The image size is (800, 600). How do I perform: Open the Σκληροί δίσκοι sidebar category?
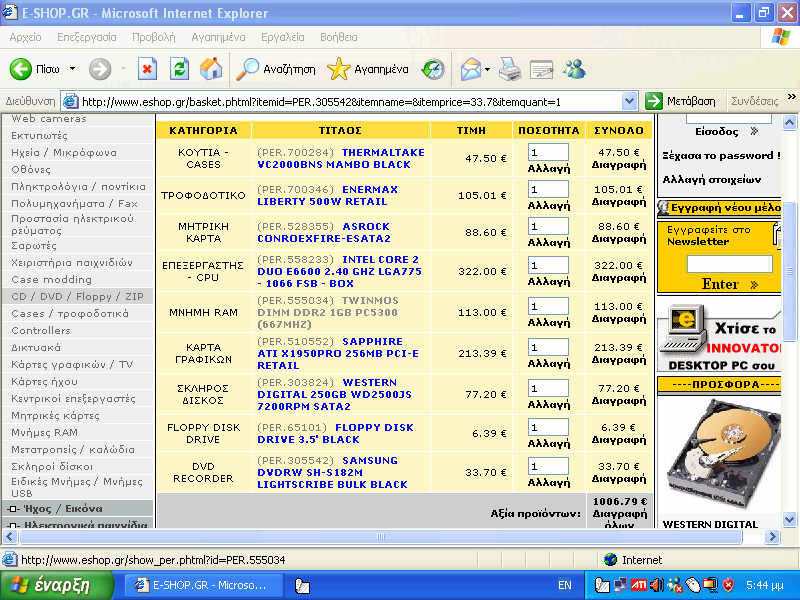point(52,466)
